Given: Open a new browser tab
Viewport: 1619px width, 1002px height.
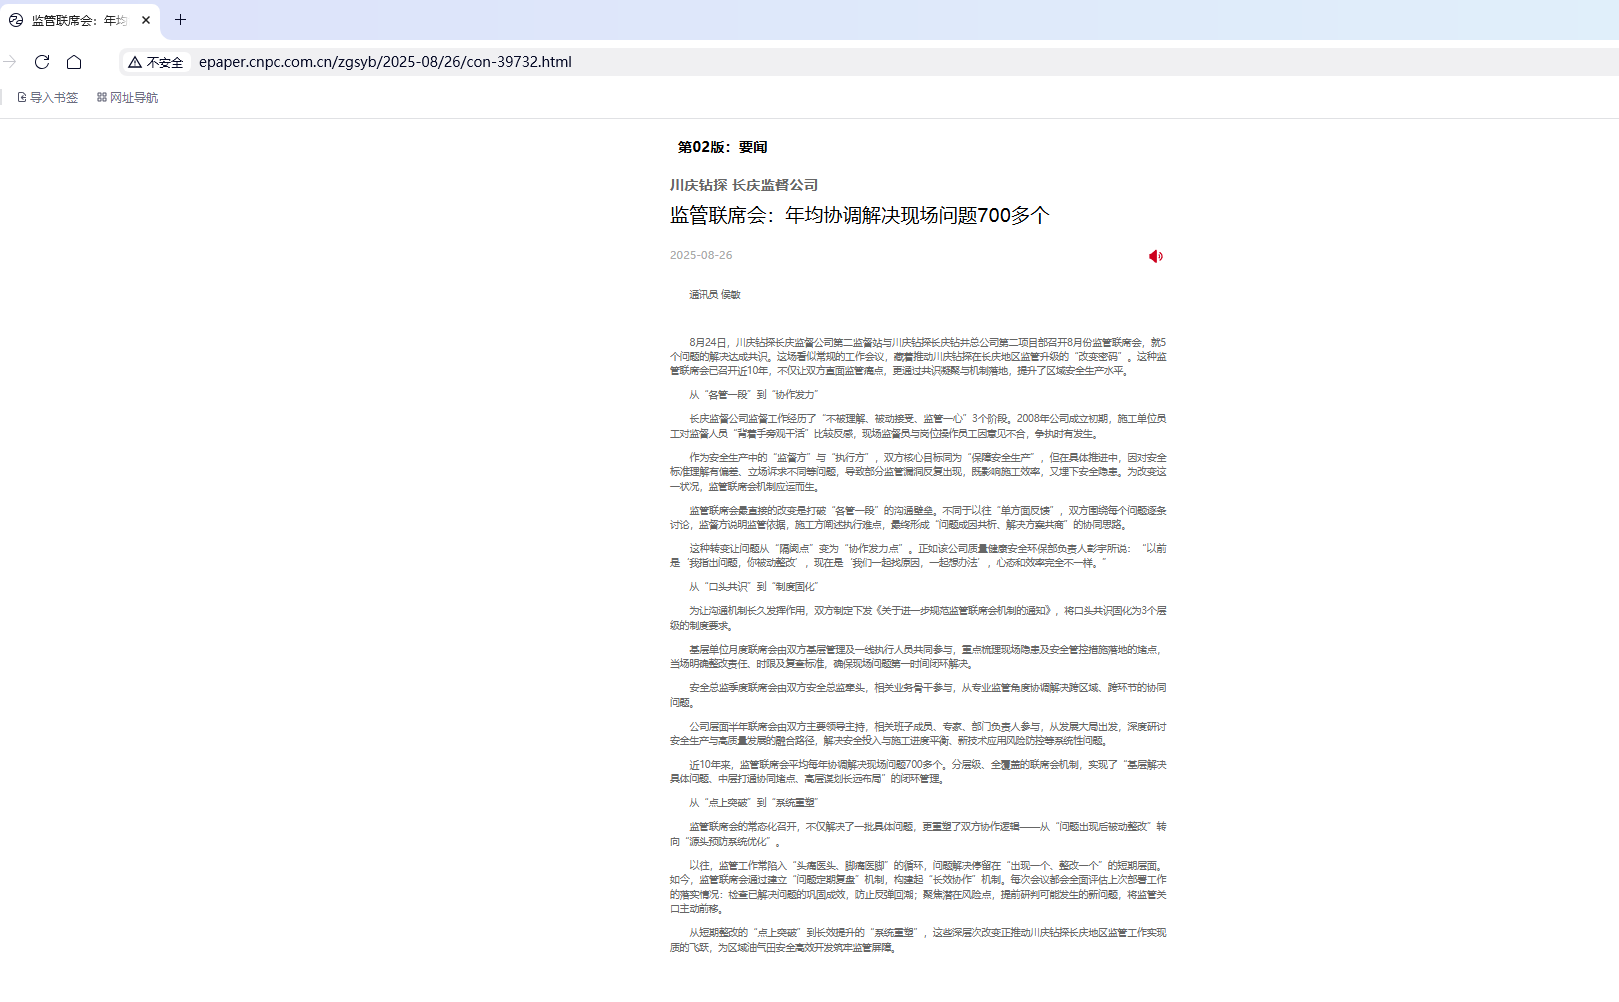Looking at the screenshot, I should tap(180, 20).
